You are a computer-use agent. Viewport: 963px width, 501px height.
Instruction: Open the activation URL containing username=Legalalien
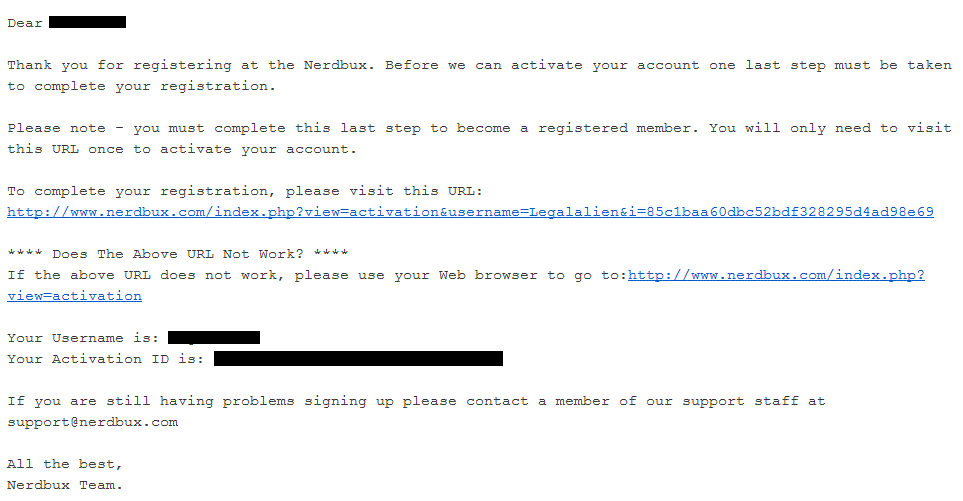click(x=470, y=212)
